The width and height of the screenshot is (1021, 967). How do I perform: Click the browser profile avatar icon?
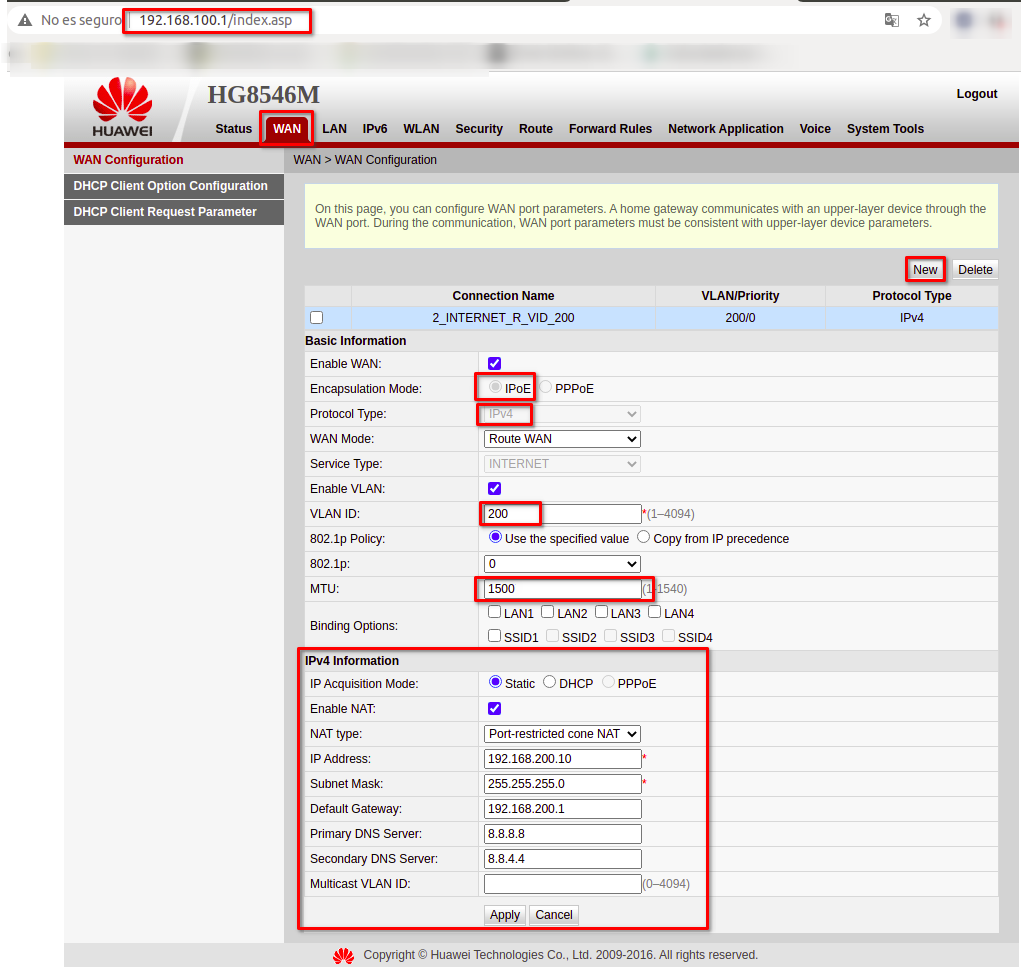click(962, 19)
